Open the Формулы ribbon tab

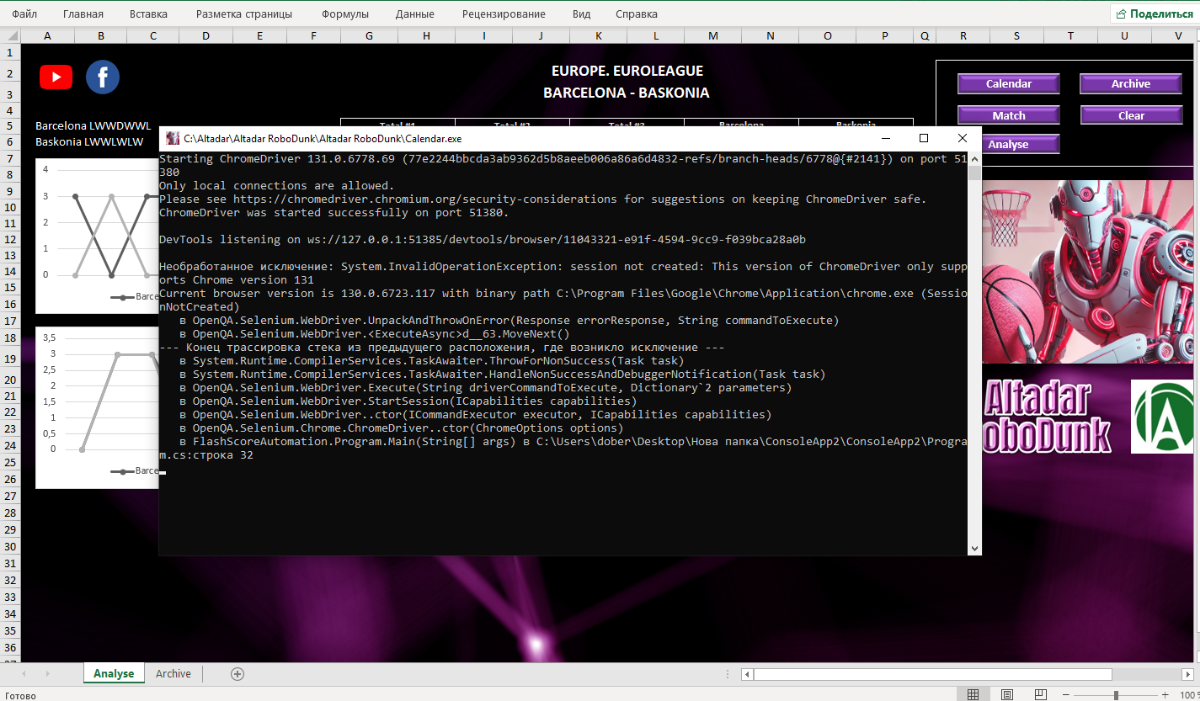tap(345, 14)
